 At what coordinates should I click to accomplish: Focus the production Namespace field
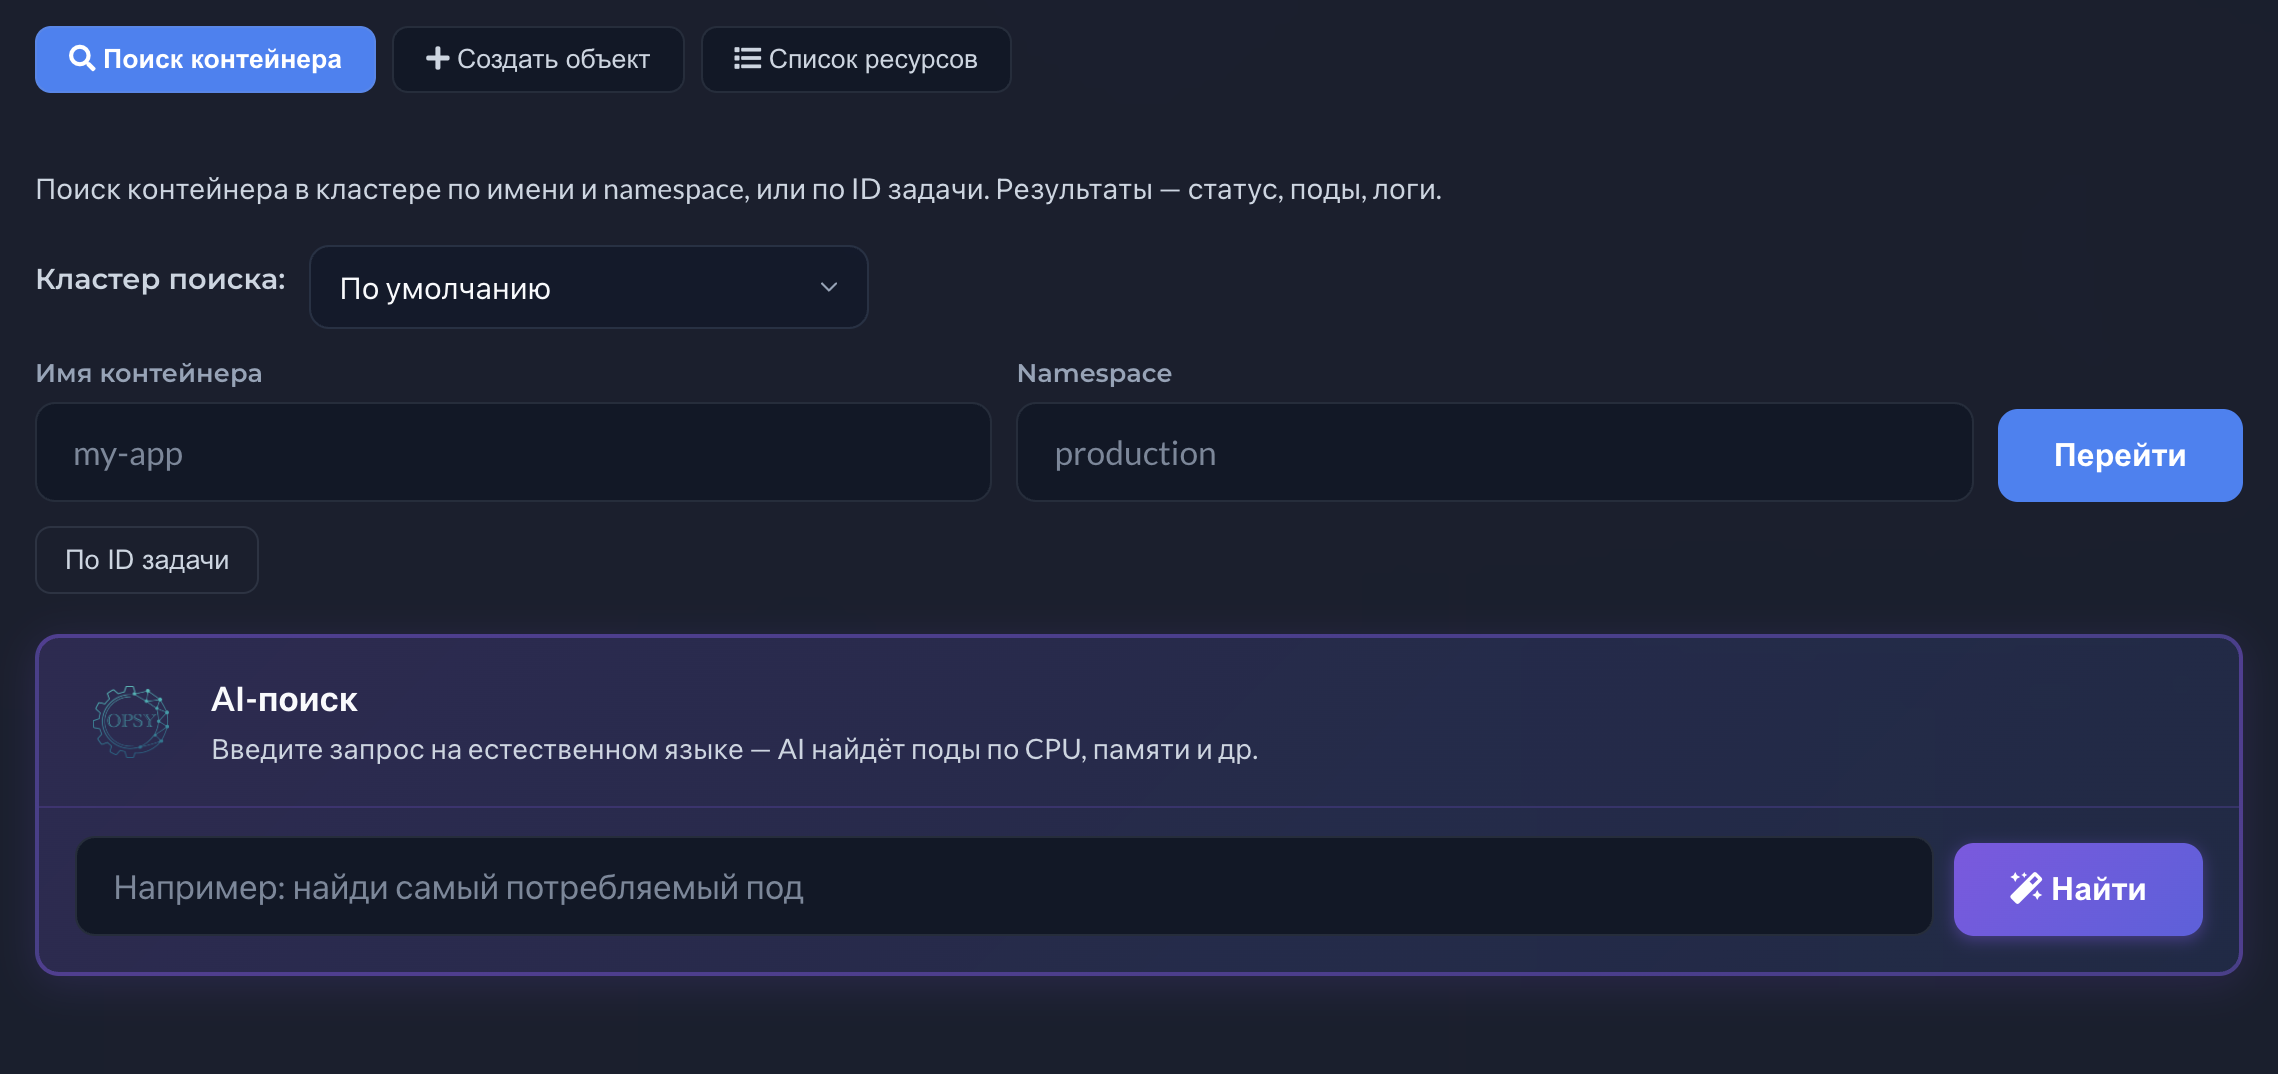tap(1494, 452)
